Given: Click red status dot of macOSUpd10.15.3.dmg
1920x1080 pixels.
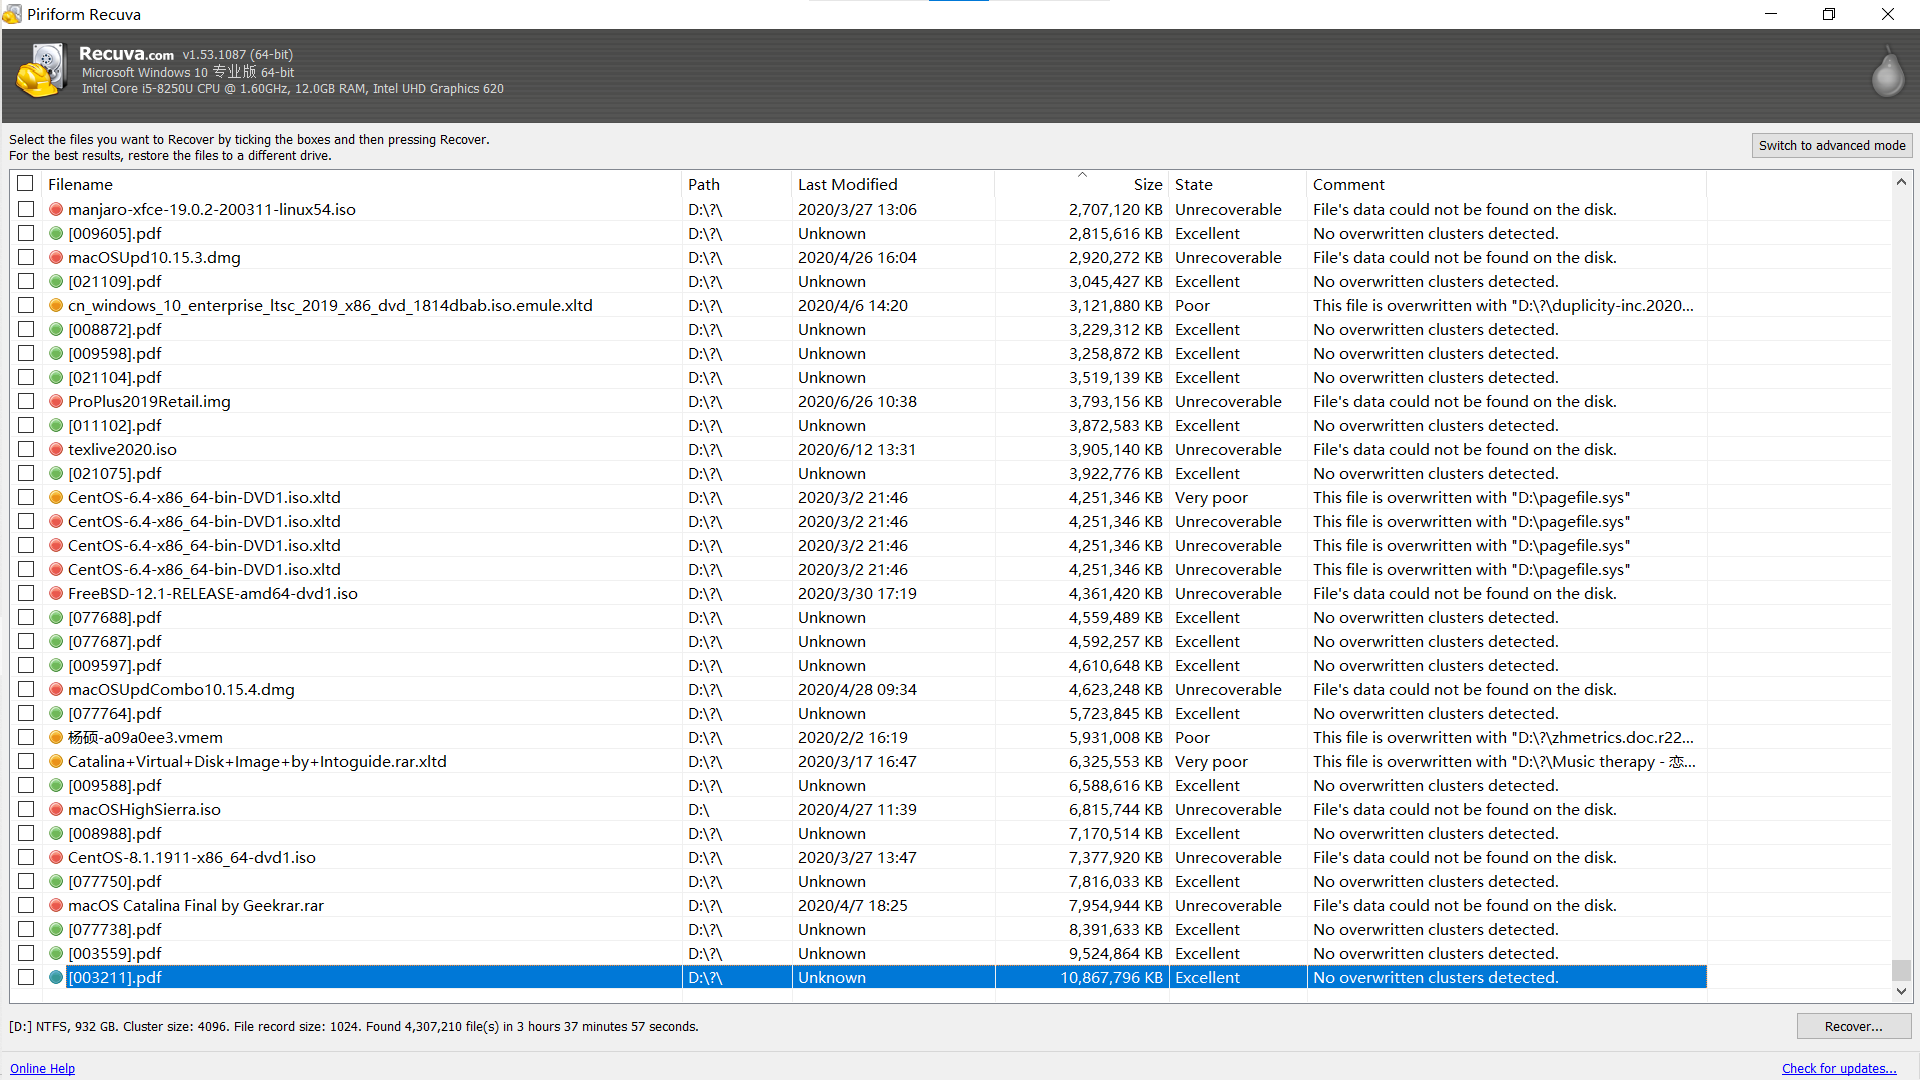Looking at the screenshot, I should pos(56,257).
